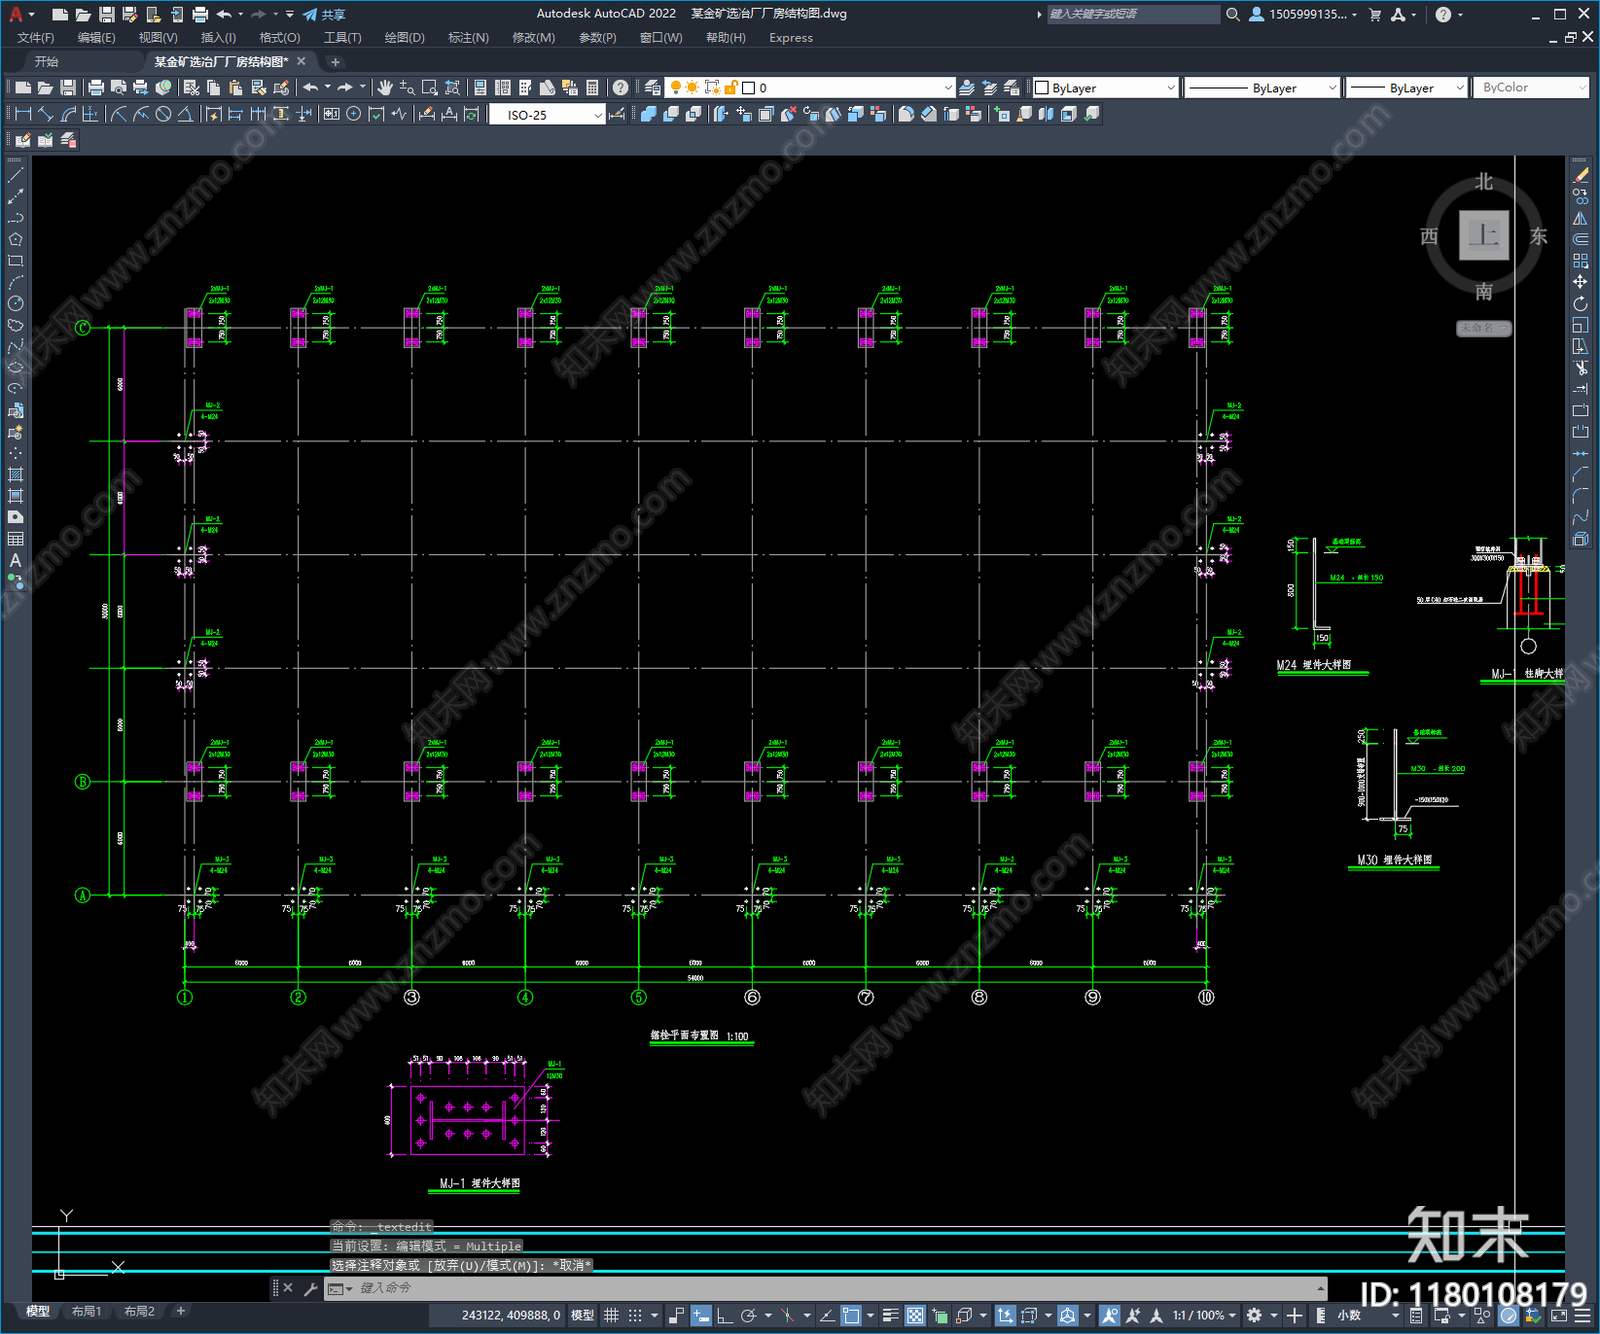Open the QuickCalc calculator icon
Screen dimensions: 1600x1334
click(x=592, y=88)
